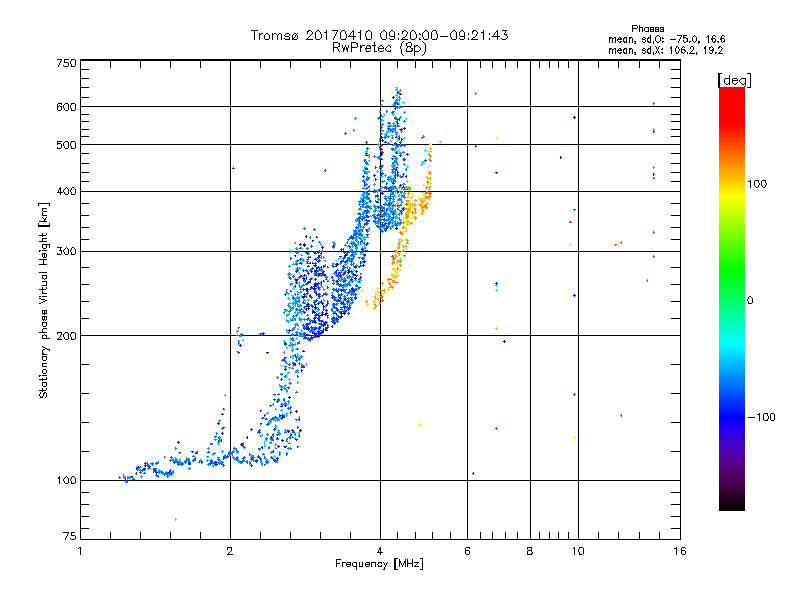
Task: Click the y-axis label '100'
Action: [x=66, y=481]
